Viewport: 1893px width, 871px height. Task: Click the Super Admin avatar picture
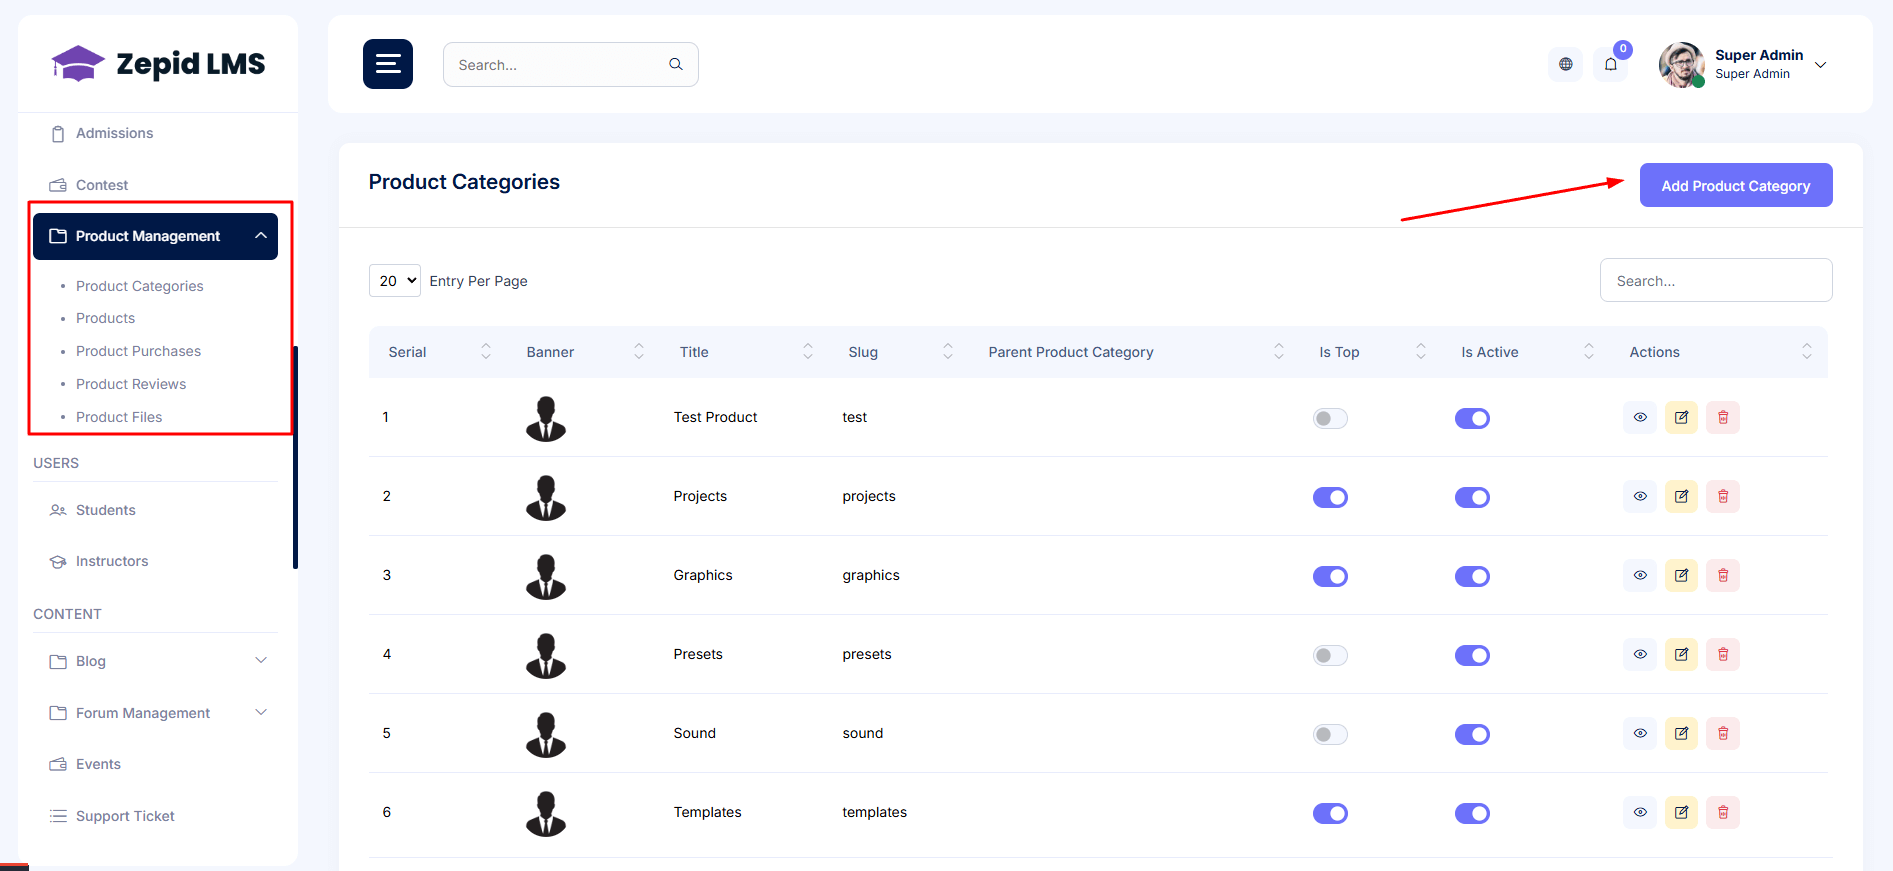click(x=1681, y=65)
